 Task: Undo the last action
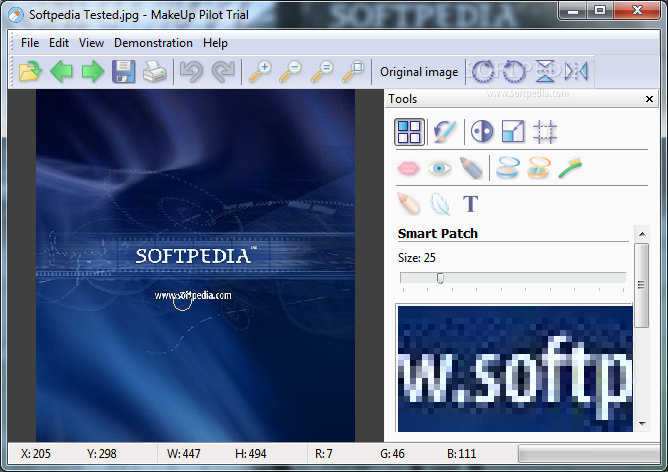[191, 71]
